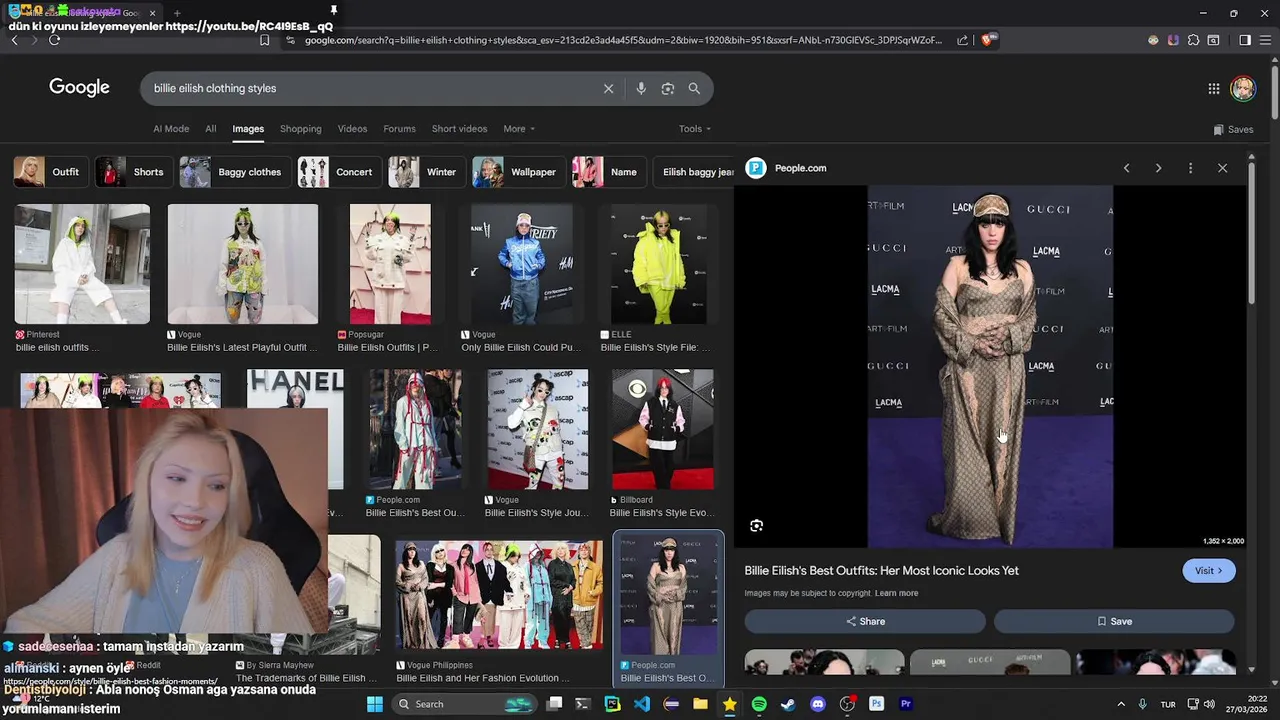
Task: Clear the search box with the X icon
Action: click(x=608, y=88)
